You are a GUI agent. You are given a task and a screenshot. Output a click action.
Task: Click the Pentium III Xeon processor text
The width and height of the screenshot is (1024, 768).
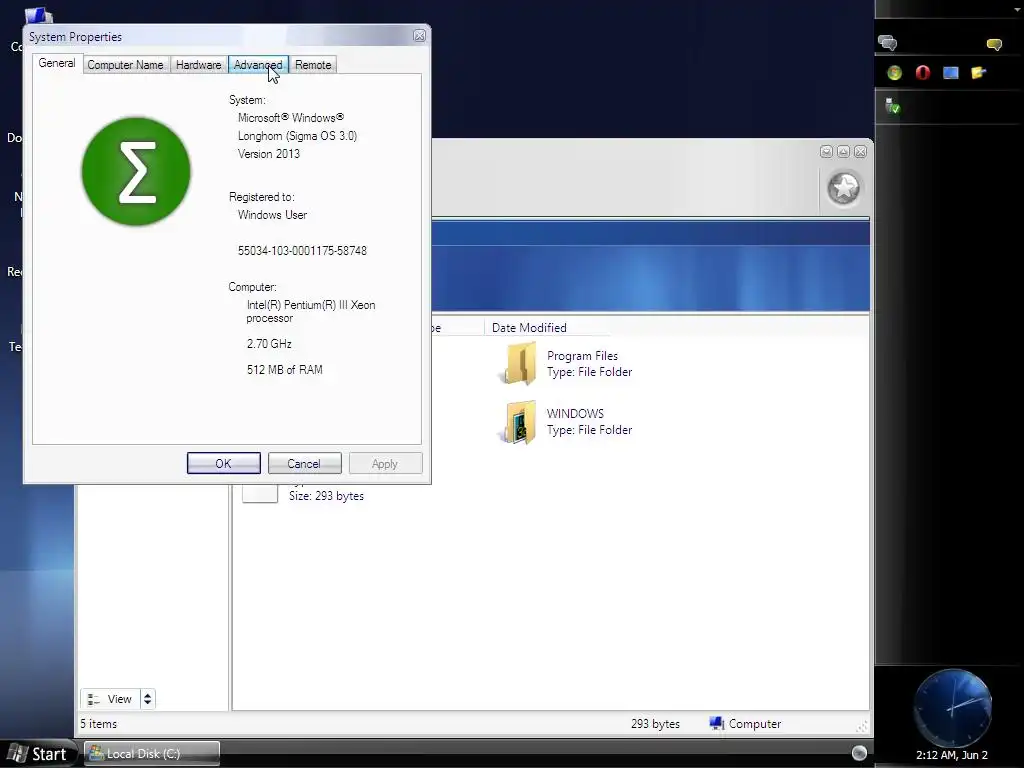310,312
